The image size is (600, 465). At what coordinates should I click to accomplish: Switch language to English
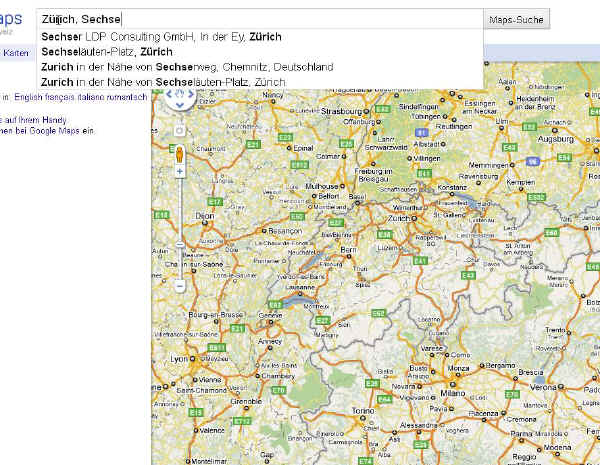pos(28,97)
